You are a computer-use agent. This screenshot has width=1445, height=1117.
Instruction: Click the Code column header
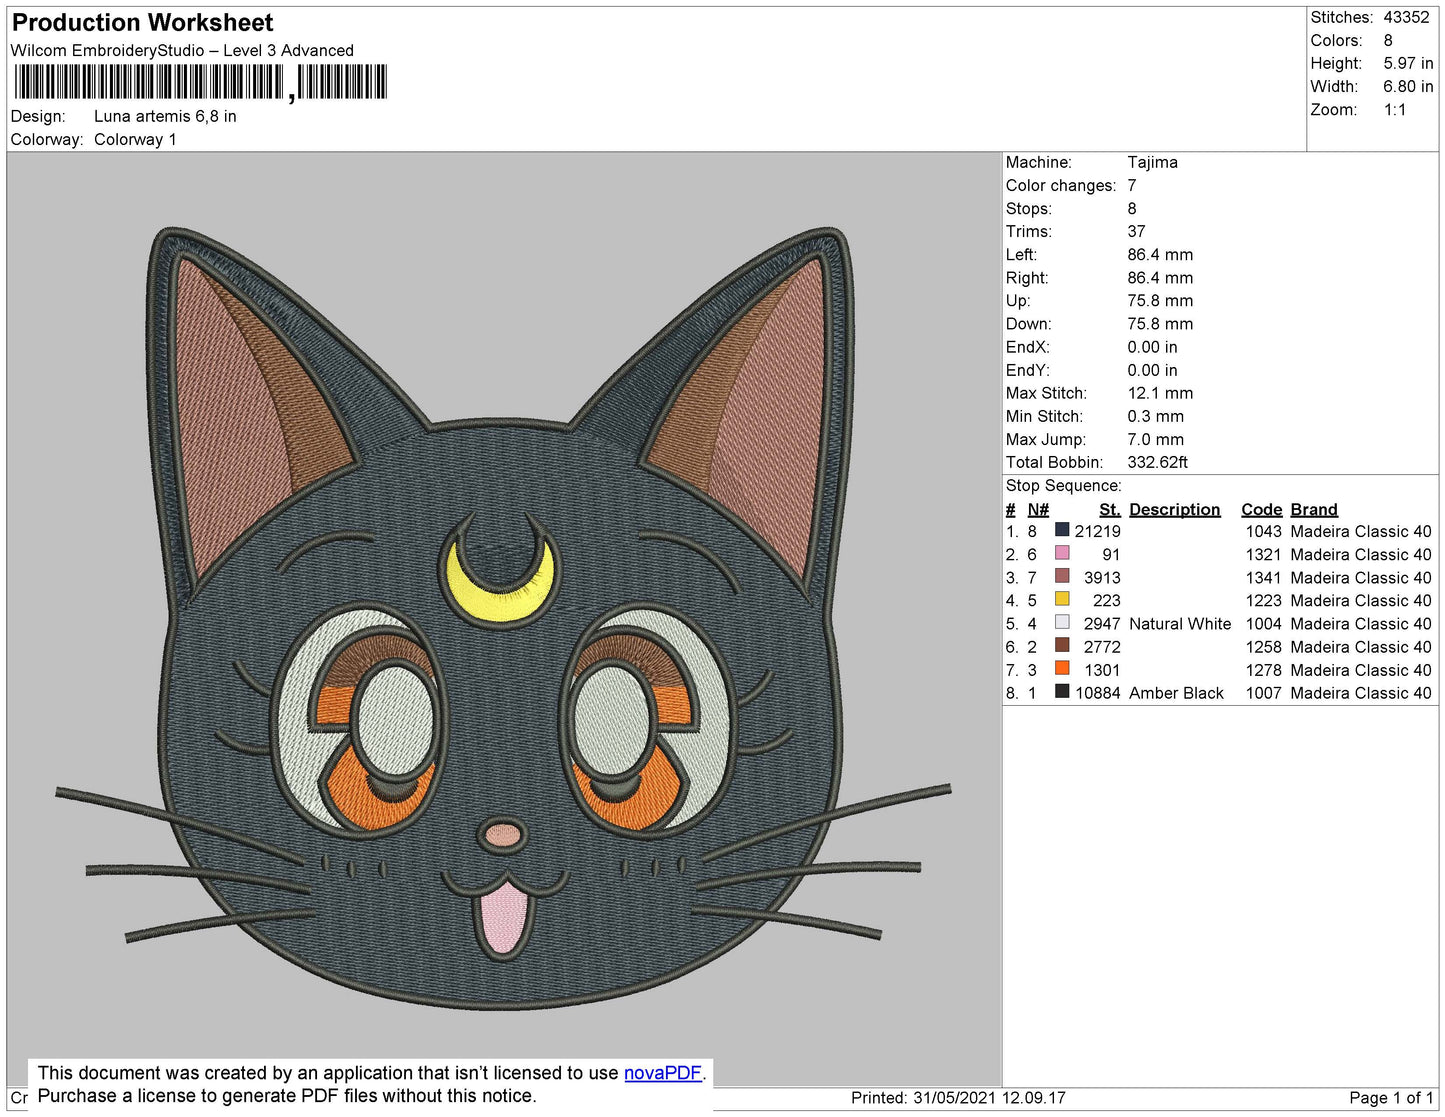click(x=1261, y=509)
